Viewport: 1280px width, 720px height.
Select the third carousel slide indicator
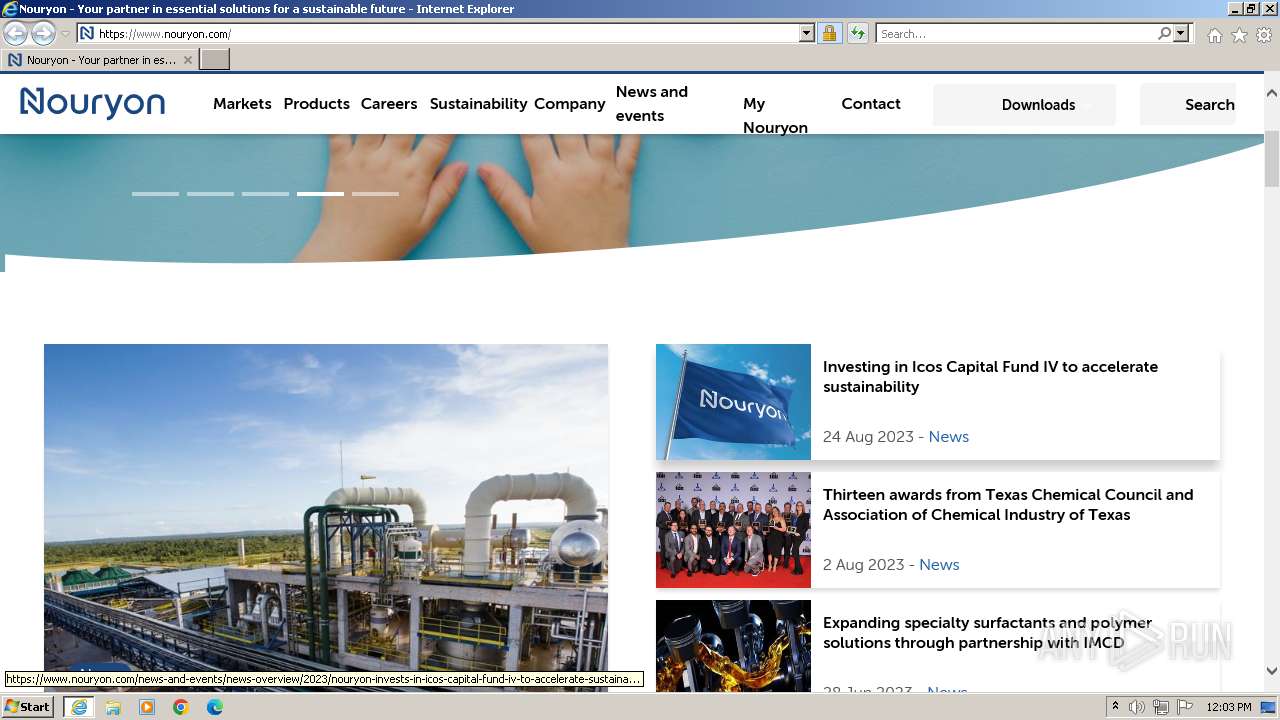(265, 194)
